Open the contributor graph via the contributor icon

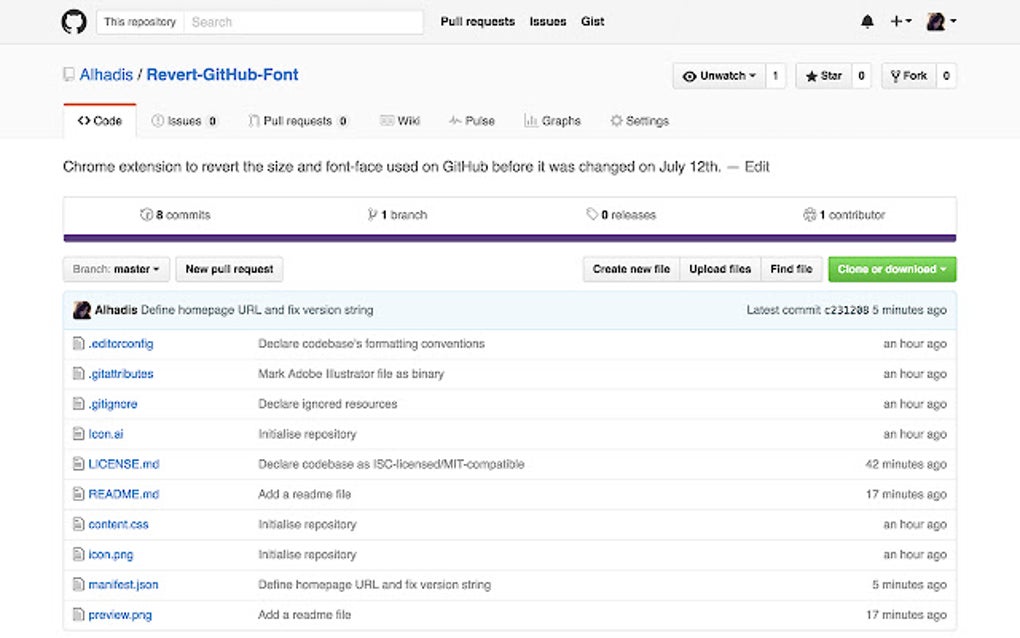pyautogui.click(x=810, y=213)
